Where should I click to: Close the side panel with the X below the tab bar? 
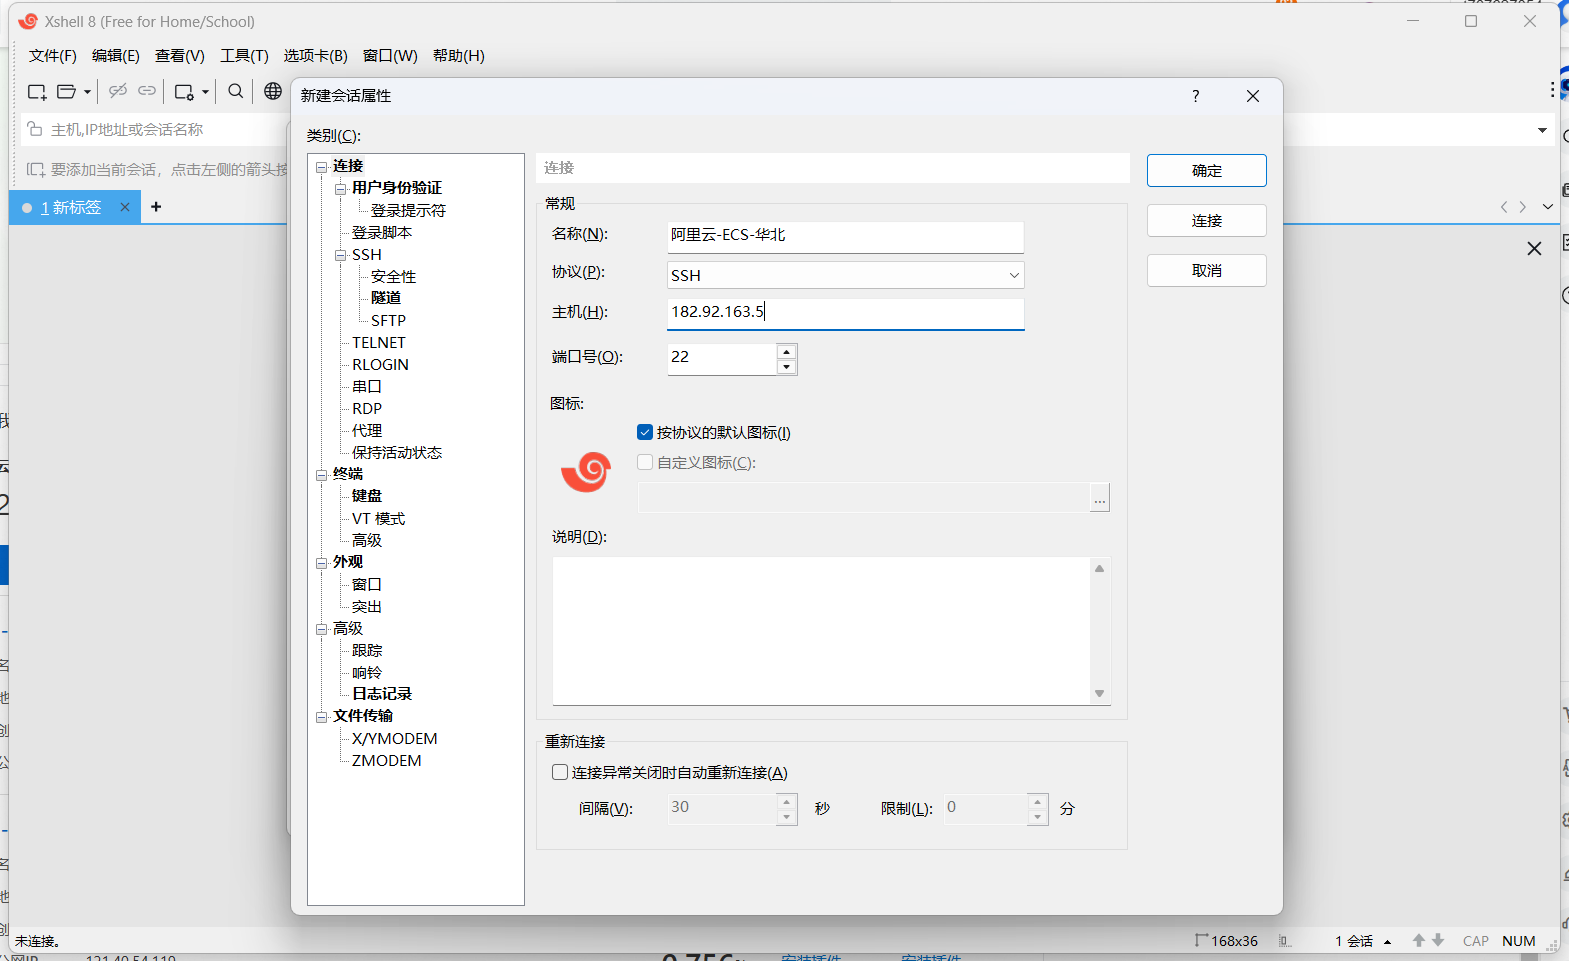coord(1534,248)
